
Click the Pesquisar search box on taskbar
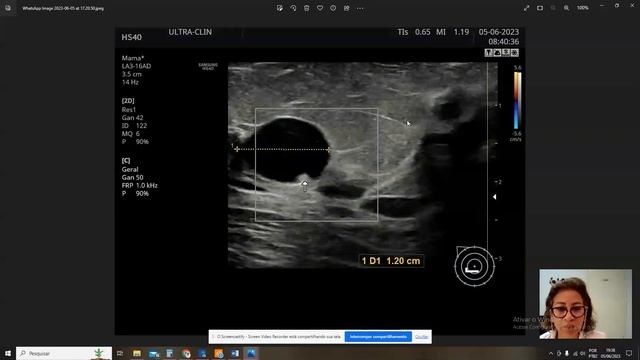coord(64,353)
